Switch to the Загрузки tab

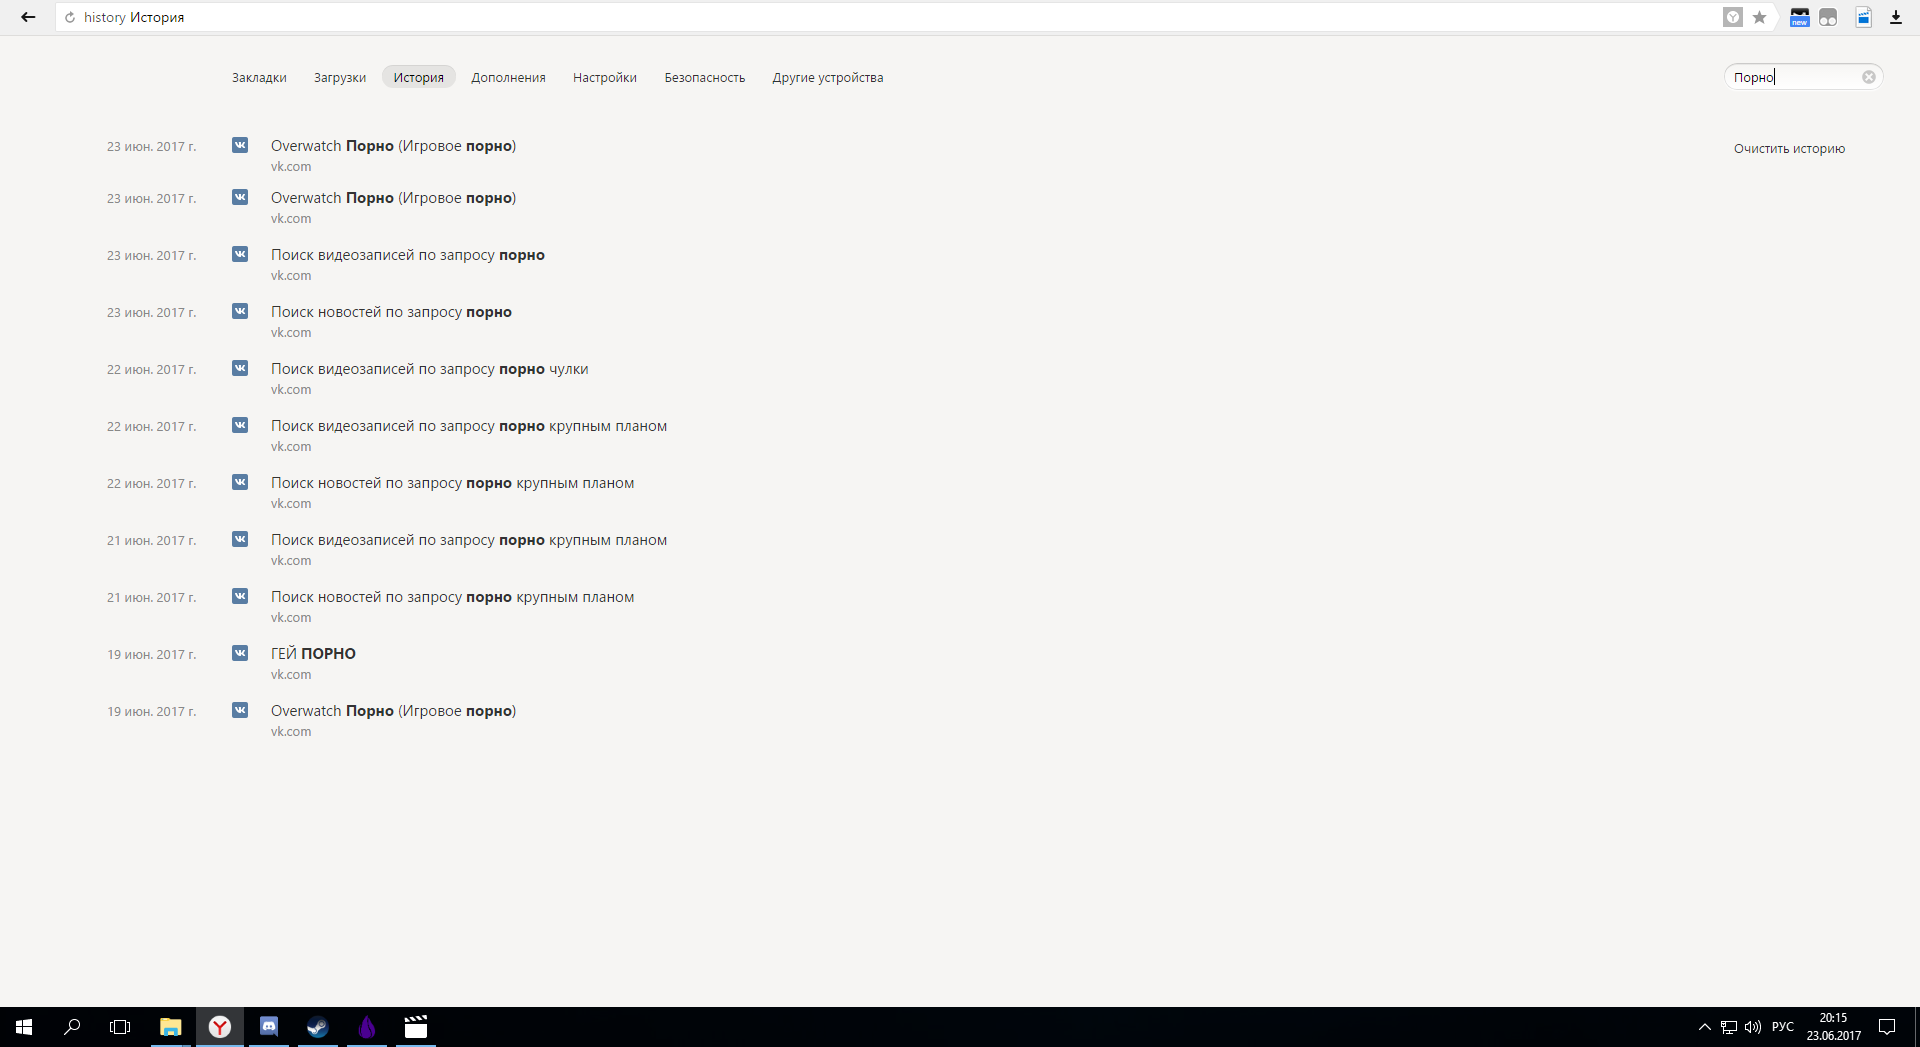tap(340, 78)
